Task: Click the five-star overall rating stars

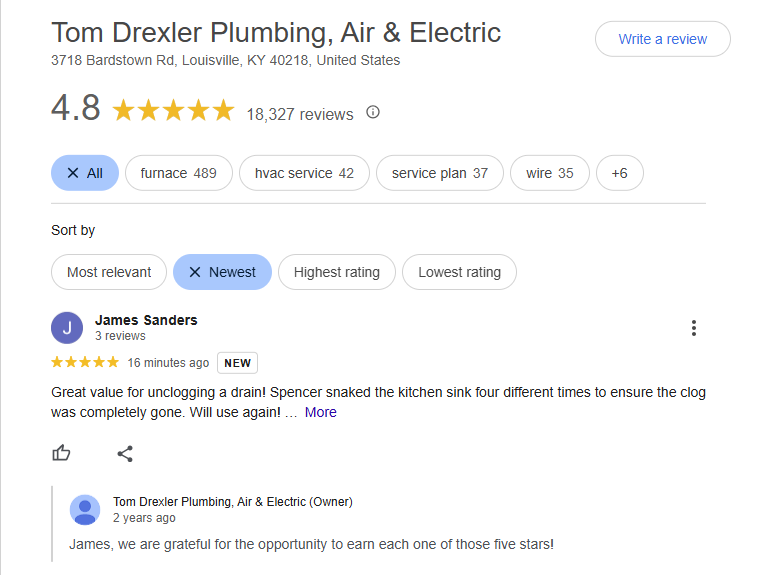Action: pyautogui.click(x=173, y=110)
